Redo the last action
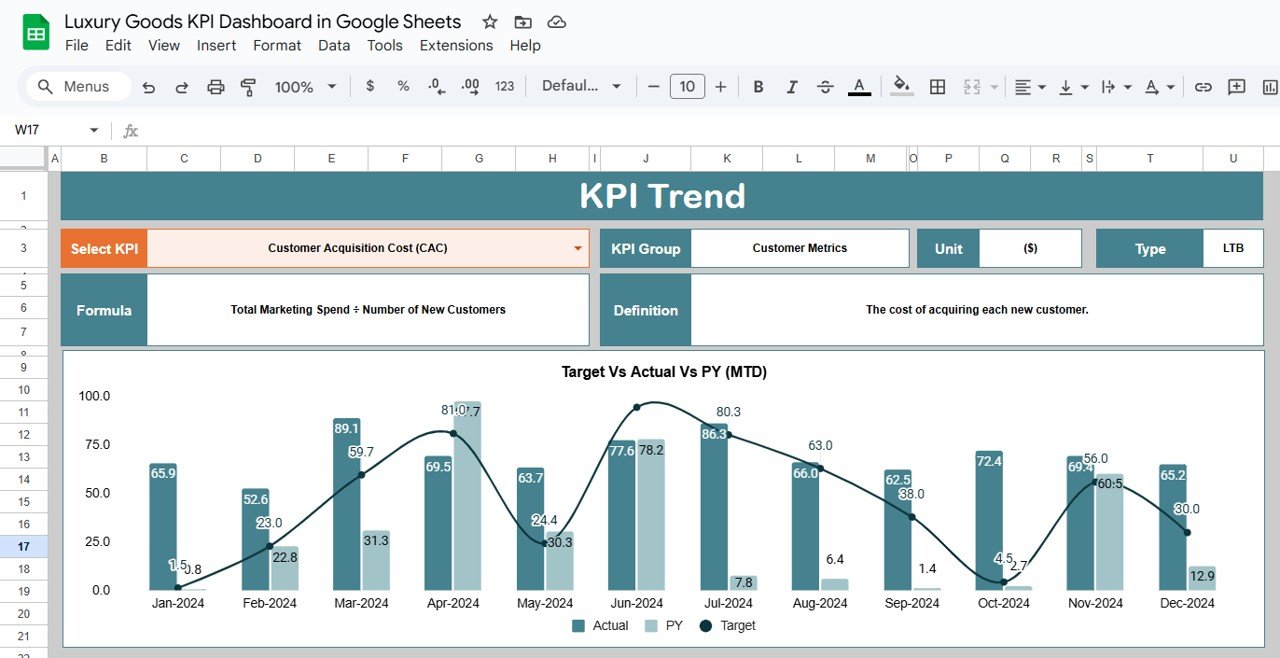The image size is (1280, 658). coord(182,87)
